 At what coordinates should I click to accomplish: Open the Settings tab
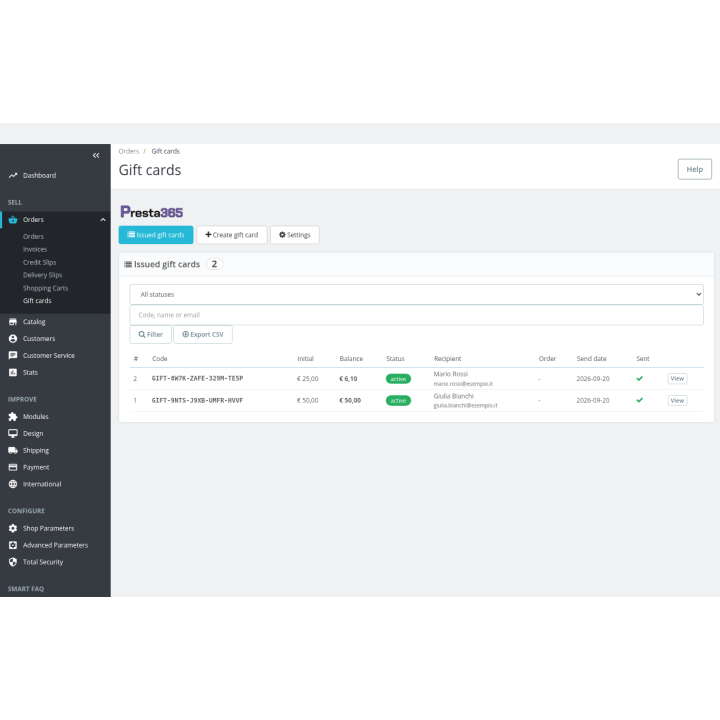click(295, 235)
